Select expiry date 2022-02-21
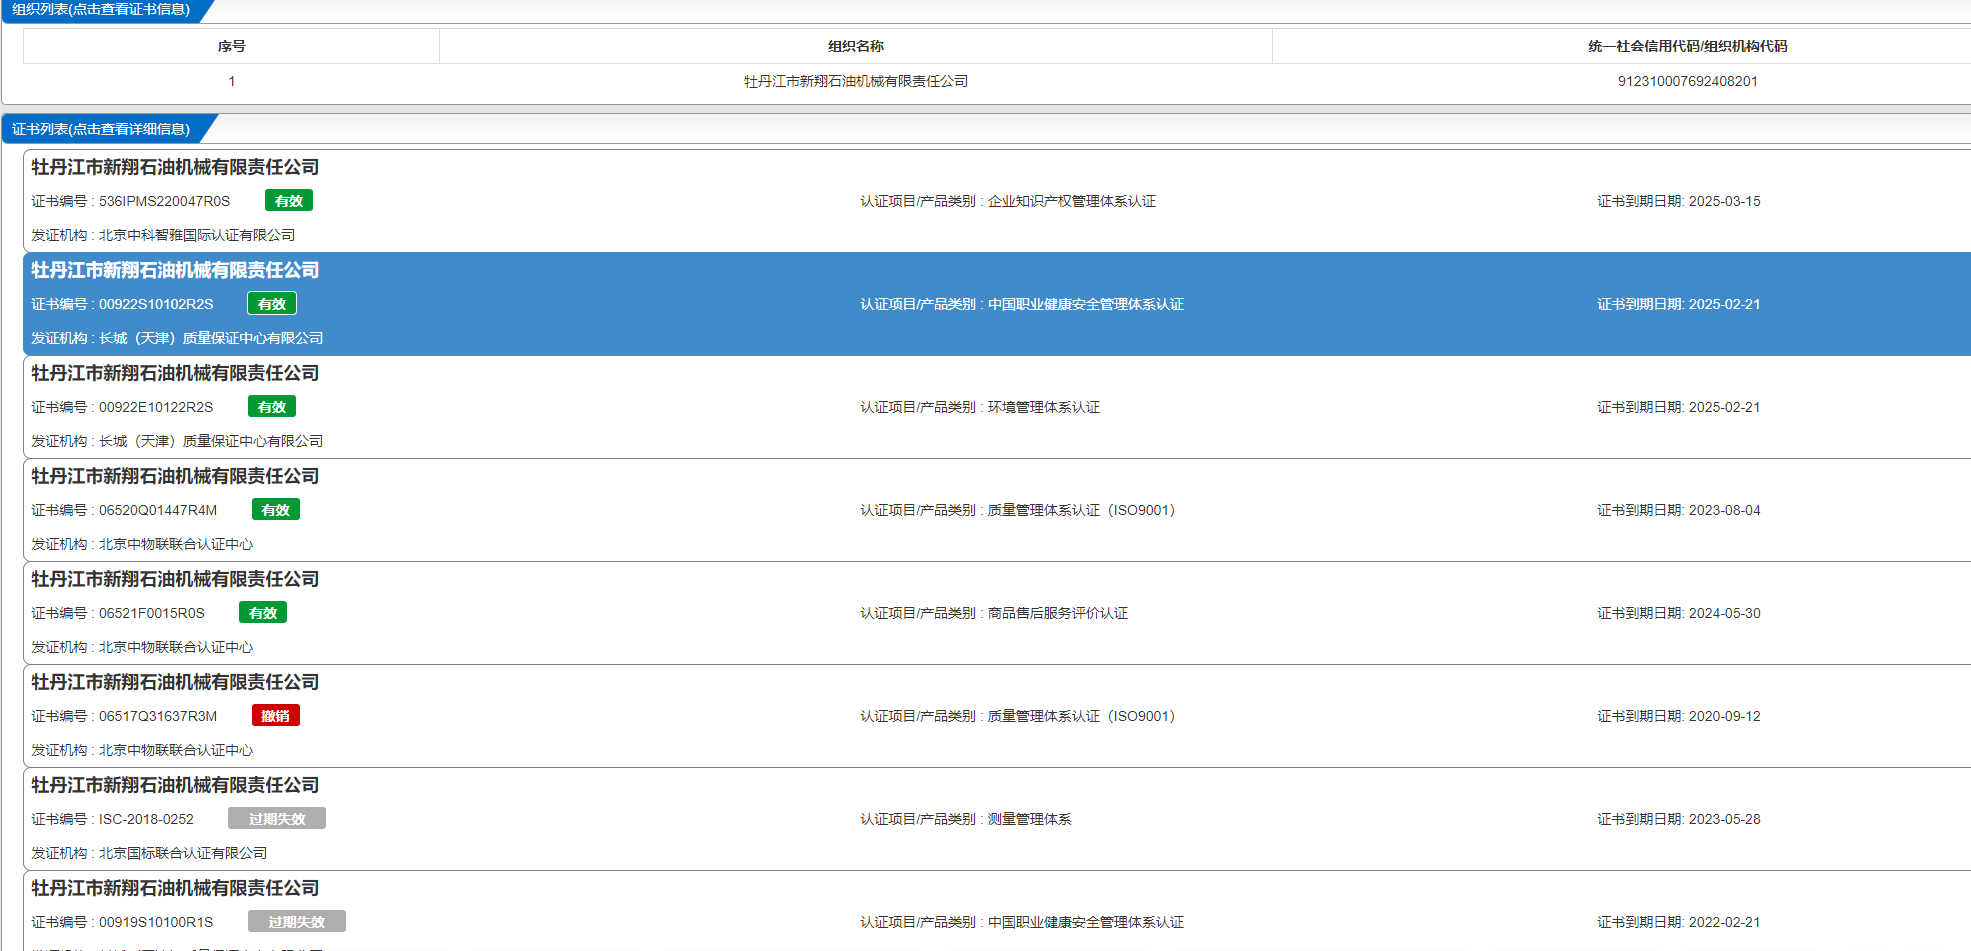This screenshot has height=951, width=1971. [x=1724, y=922]
